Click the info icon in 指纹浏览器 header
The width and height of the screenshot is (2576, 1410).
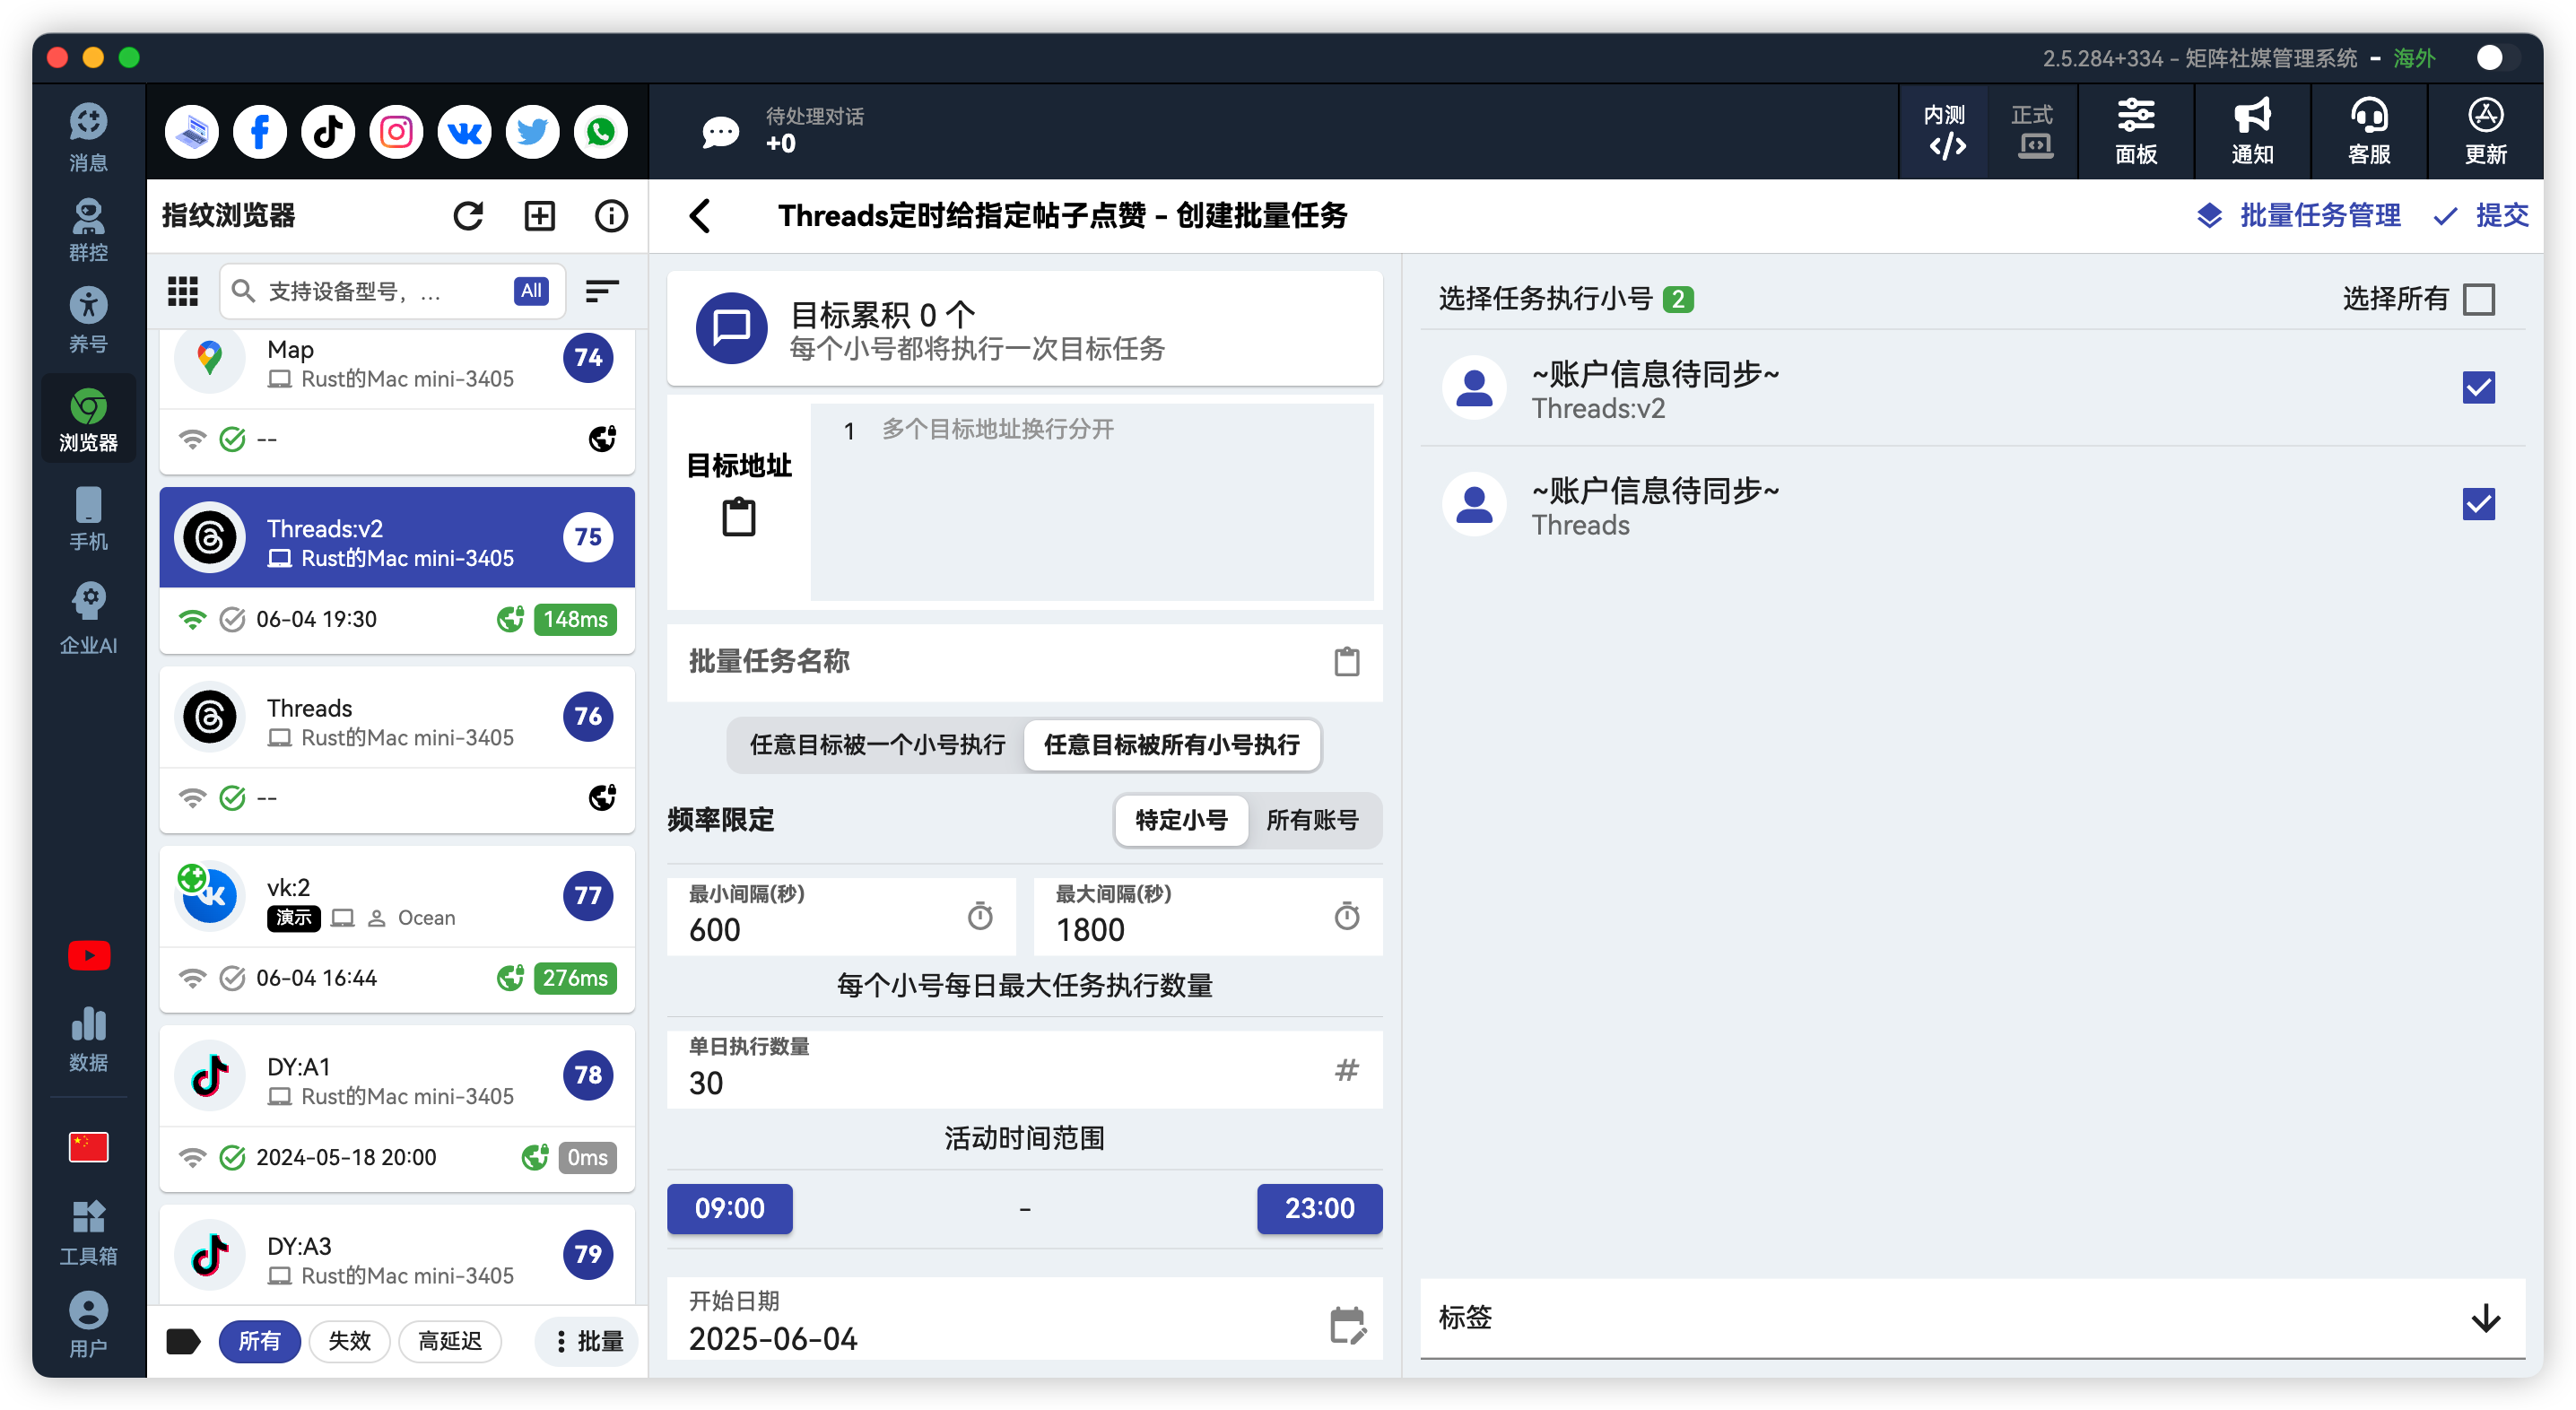point(611,215)
